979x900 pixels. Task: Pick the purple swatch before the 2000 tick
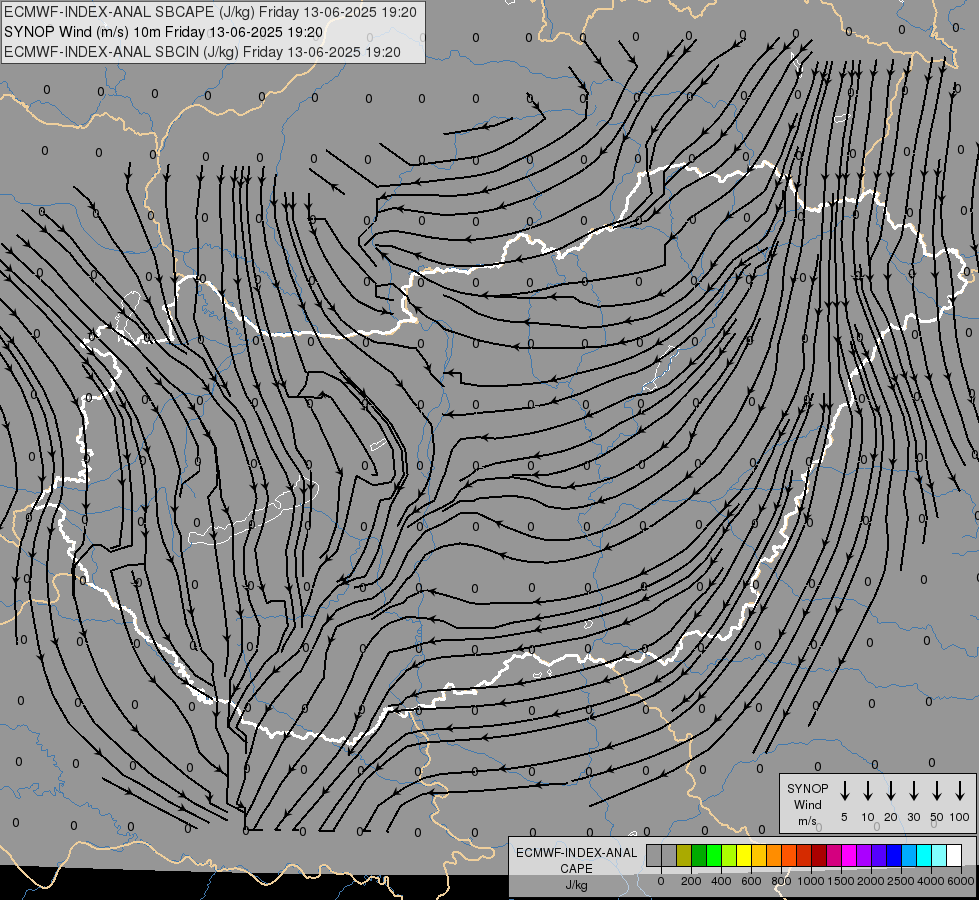[863, 855]
